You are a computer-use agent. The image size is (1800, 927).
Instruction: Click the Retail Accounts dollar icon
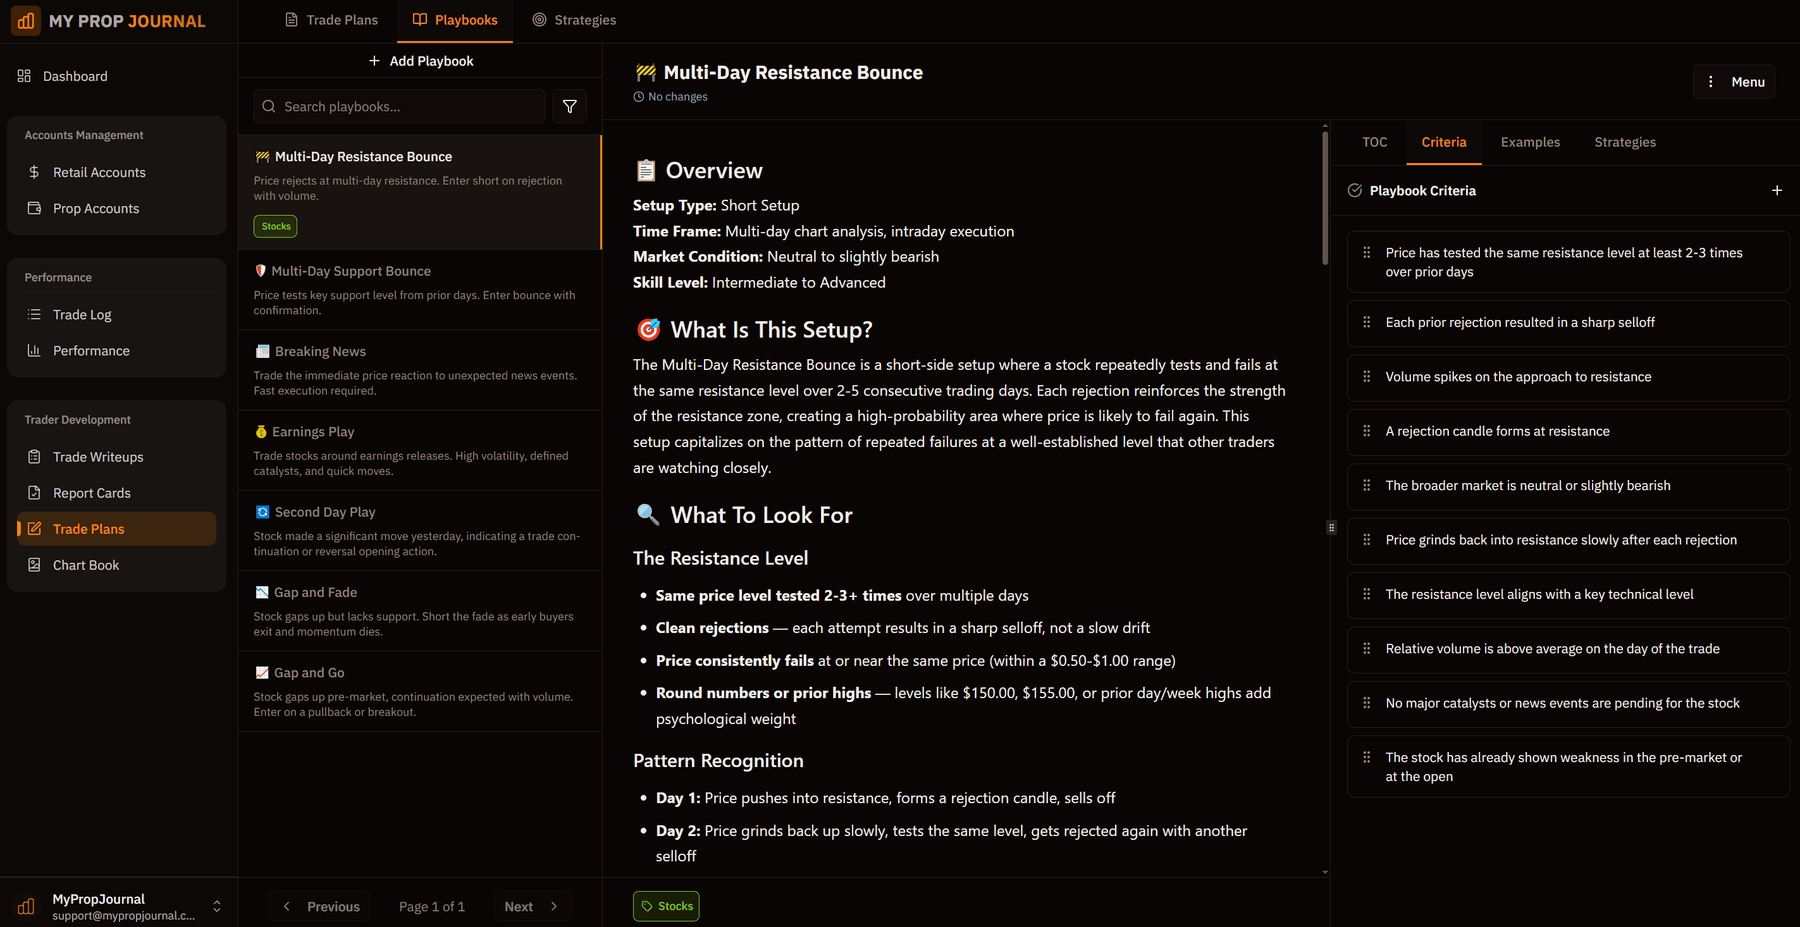[35, 172]
